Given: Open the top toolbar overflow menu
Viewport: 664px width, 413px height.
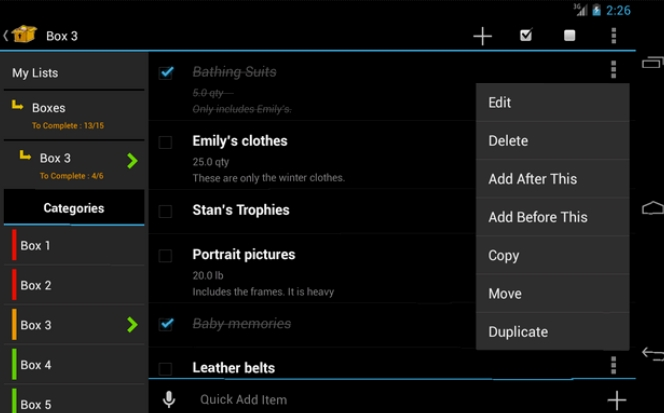Looking at the screenshot, I should click(614, 36).
